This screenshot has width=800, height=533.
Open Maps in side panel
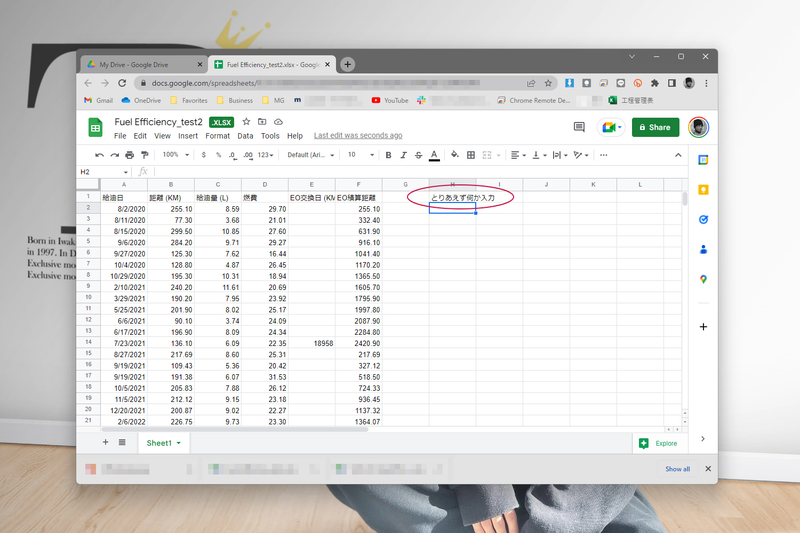703,279
